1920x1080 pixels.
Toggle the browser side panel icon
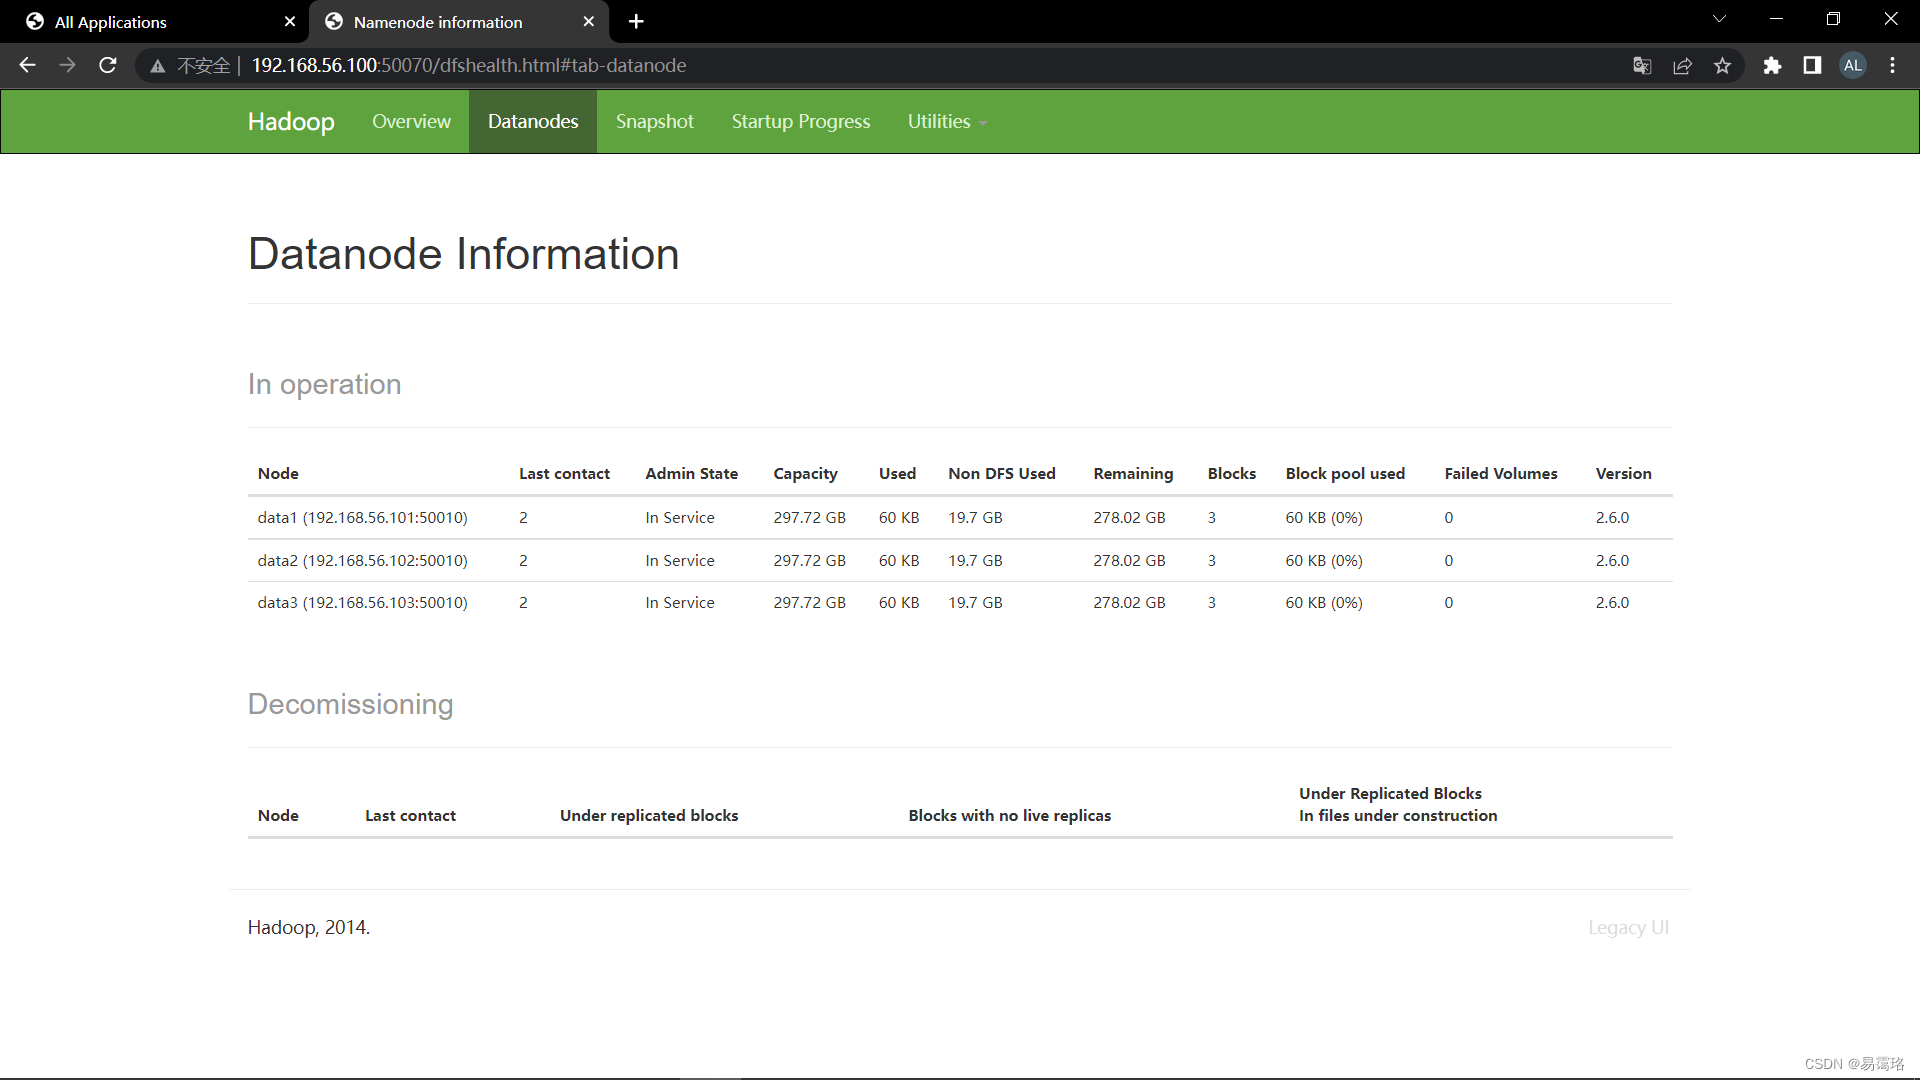[1812, 65]
